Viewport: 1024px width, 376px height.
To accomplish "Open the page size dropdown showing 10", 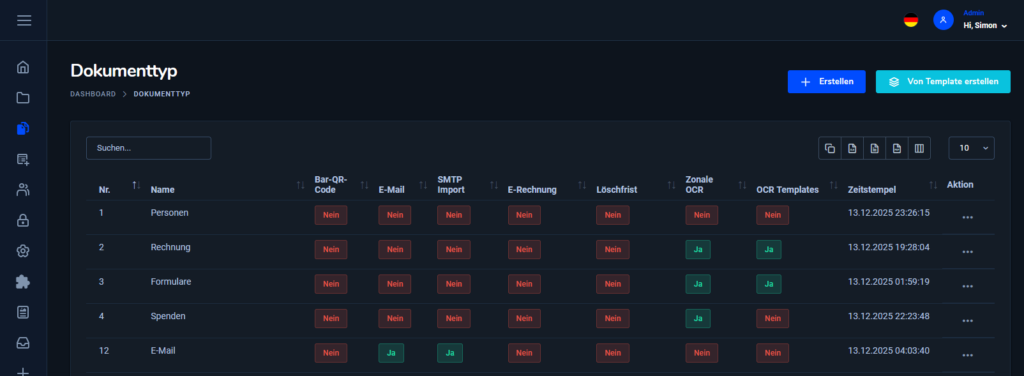I will click(972, 148).
